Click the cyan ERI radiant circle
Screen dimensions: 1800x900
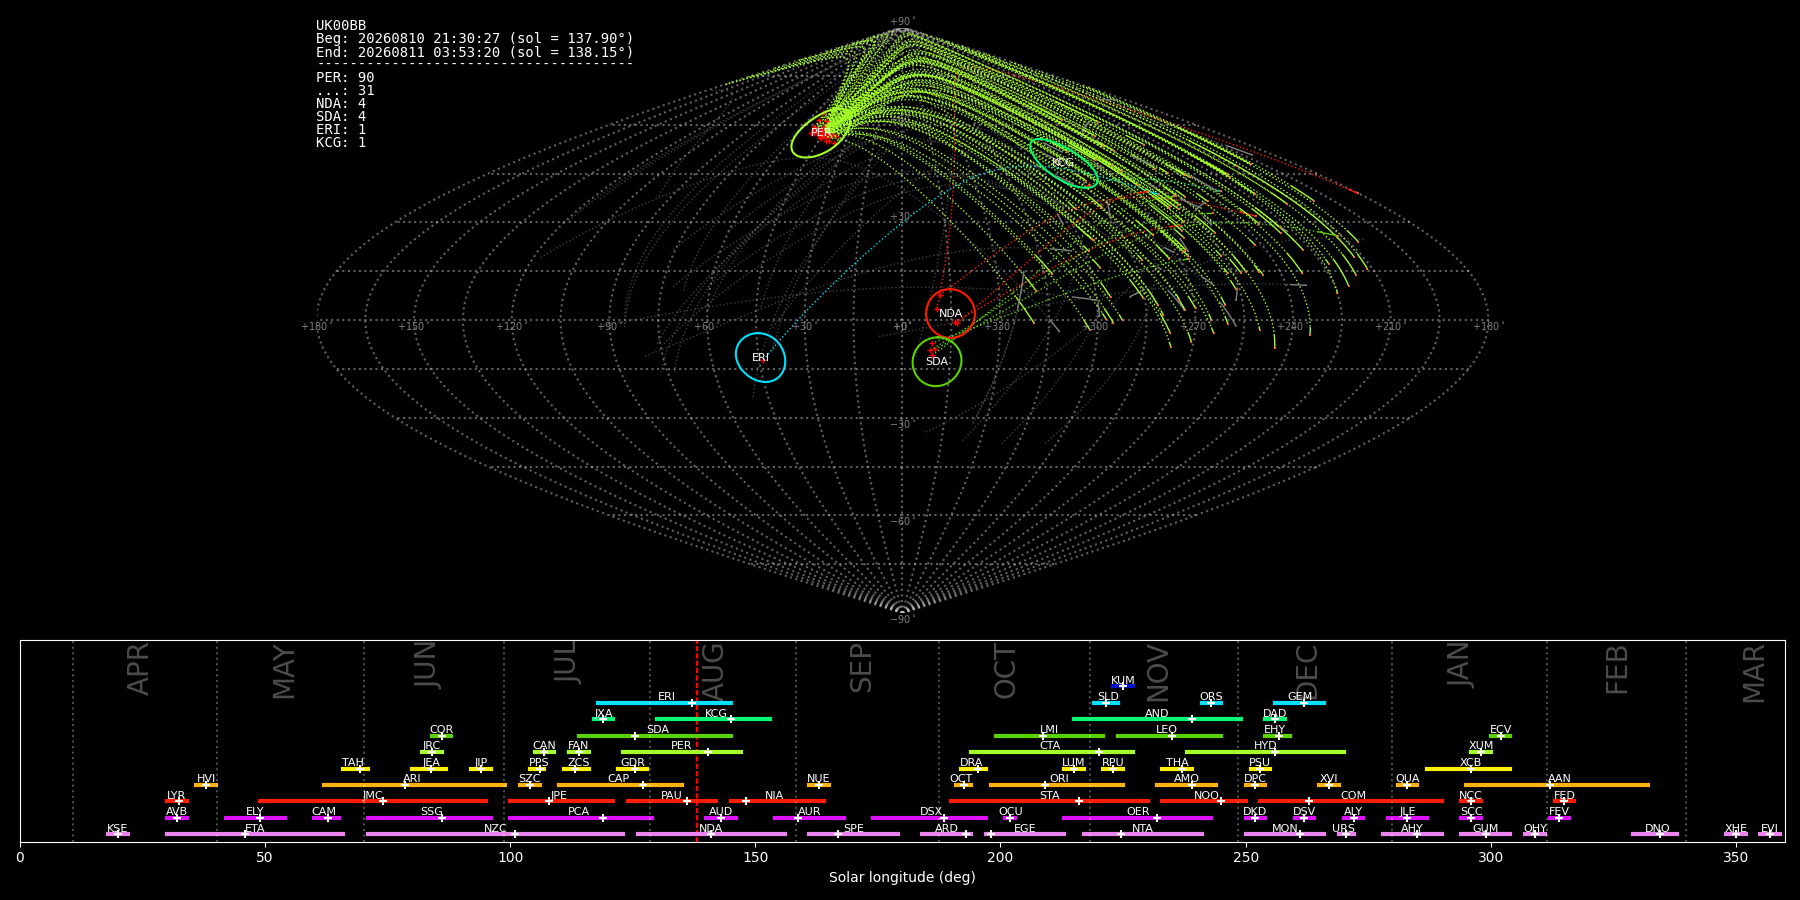[761, 357]
